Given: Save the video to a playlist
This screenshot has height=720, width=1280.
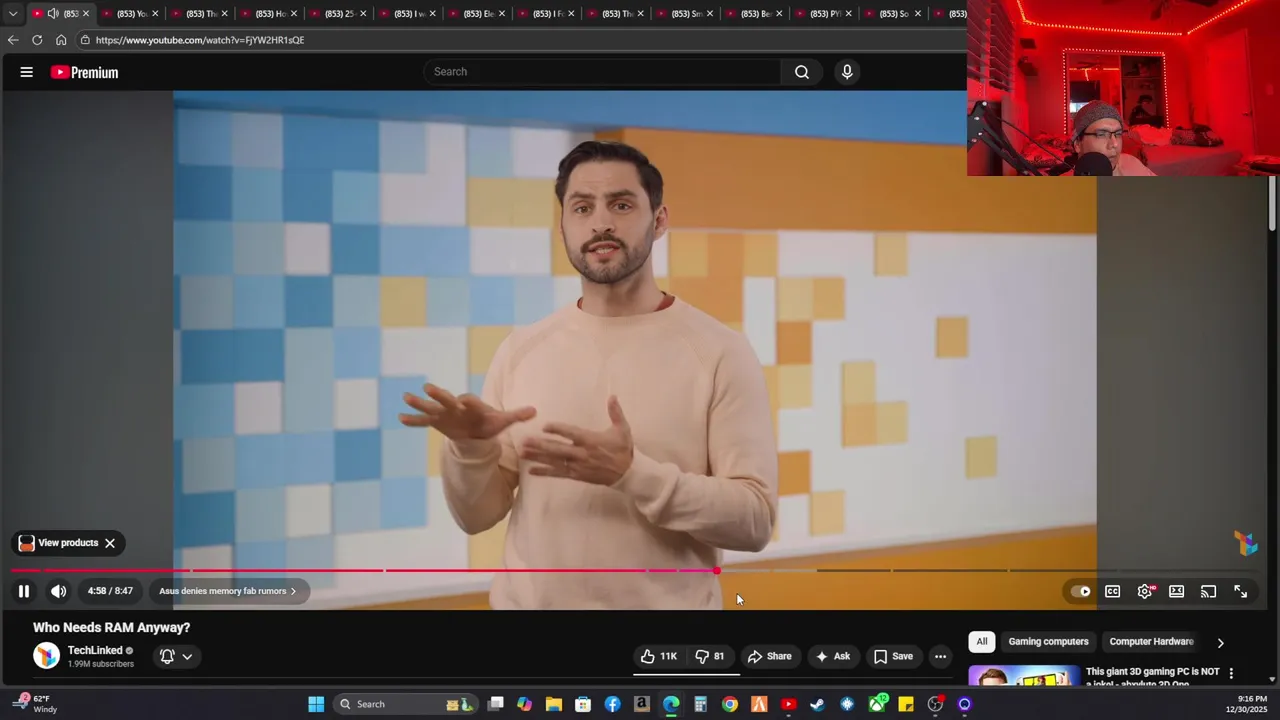Looking at the screenshot, I should 893,656.
